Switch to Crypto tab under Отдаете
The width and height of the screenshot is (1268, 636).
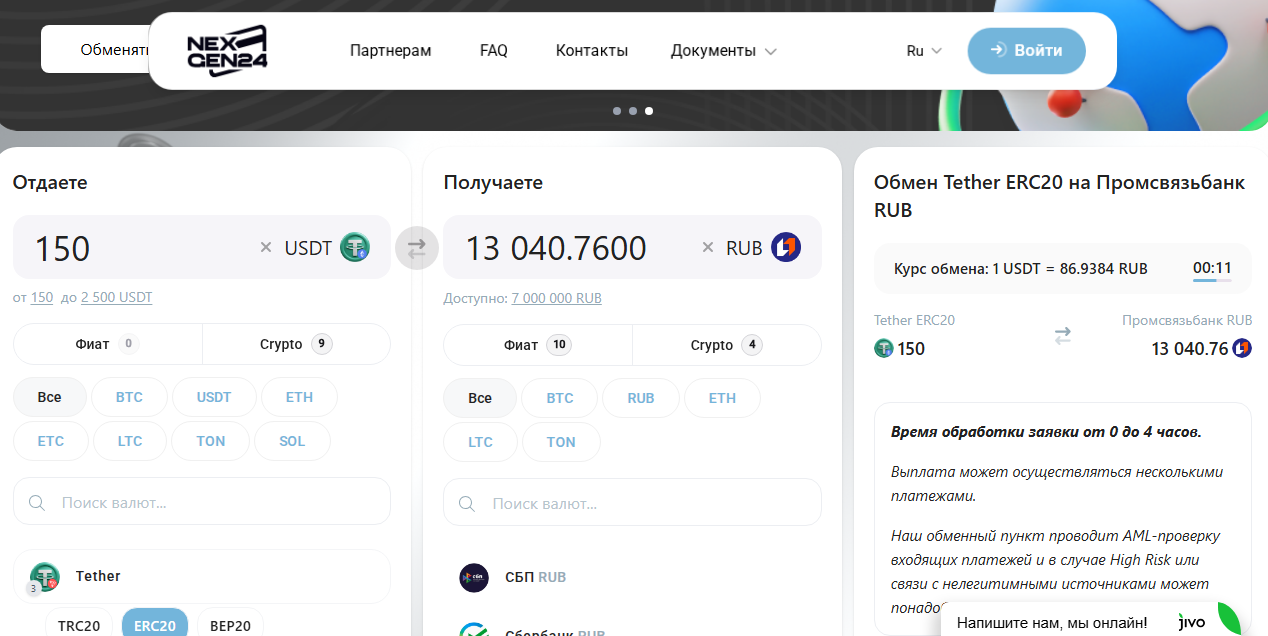tap(296, 344)
